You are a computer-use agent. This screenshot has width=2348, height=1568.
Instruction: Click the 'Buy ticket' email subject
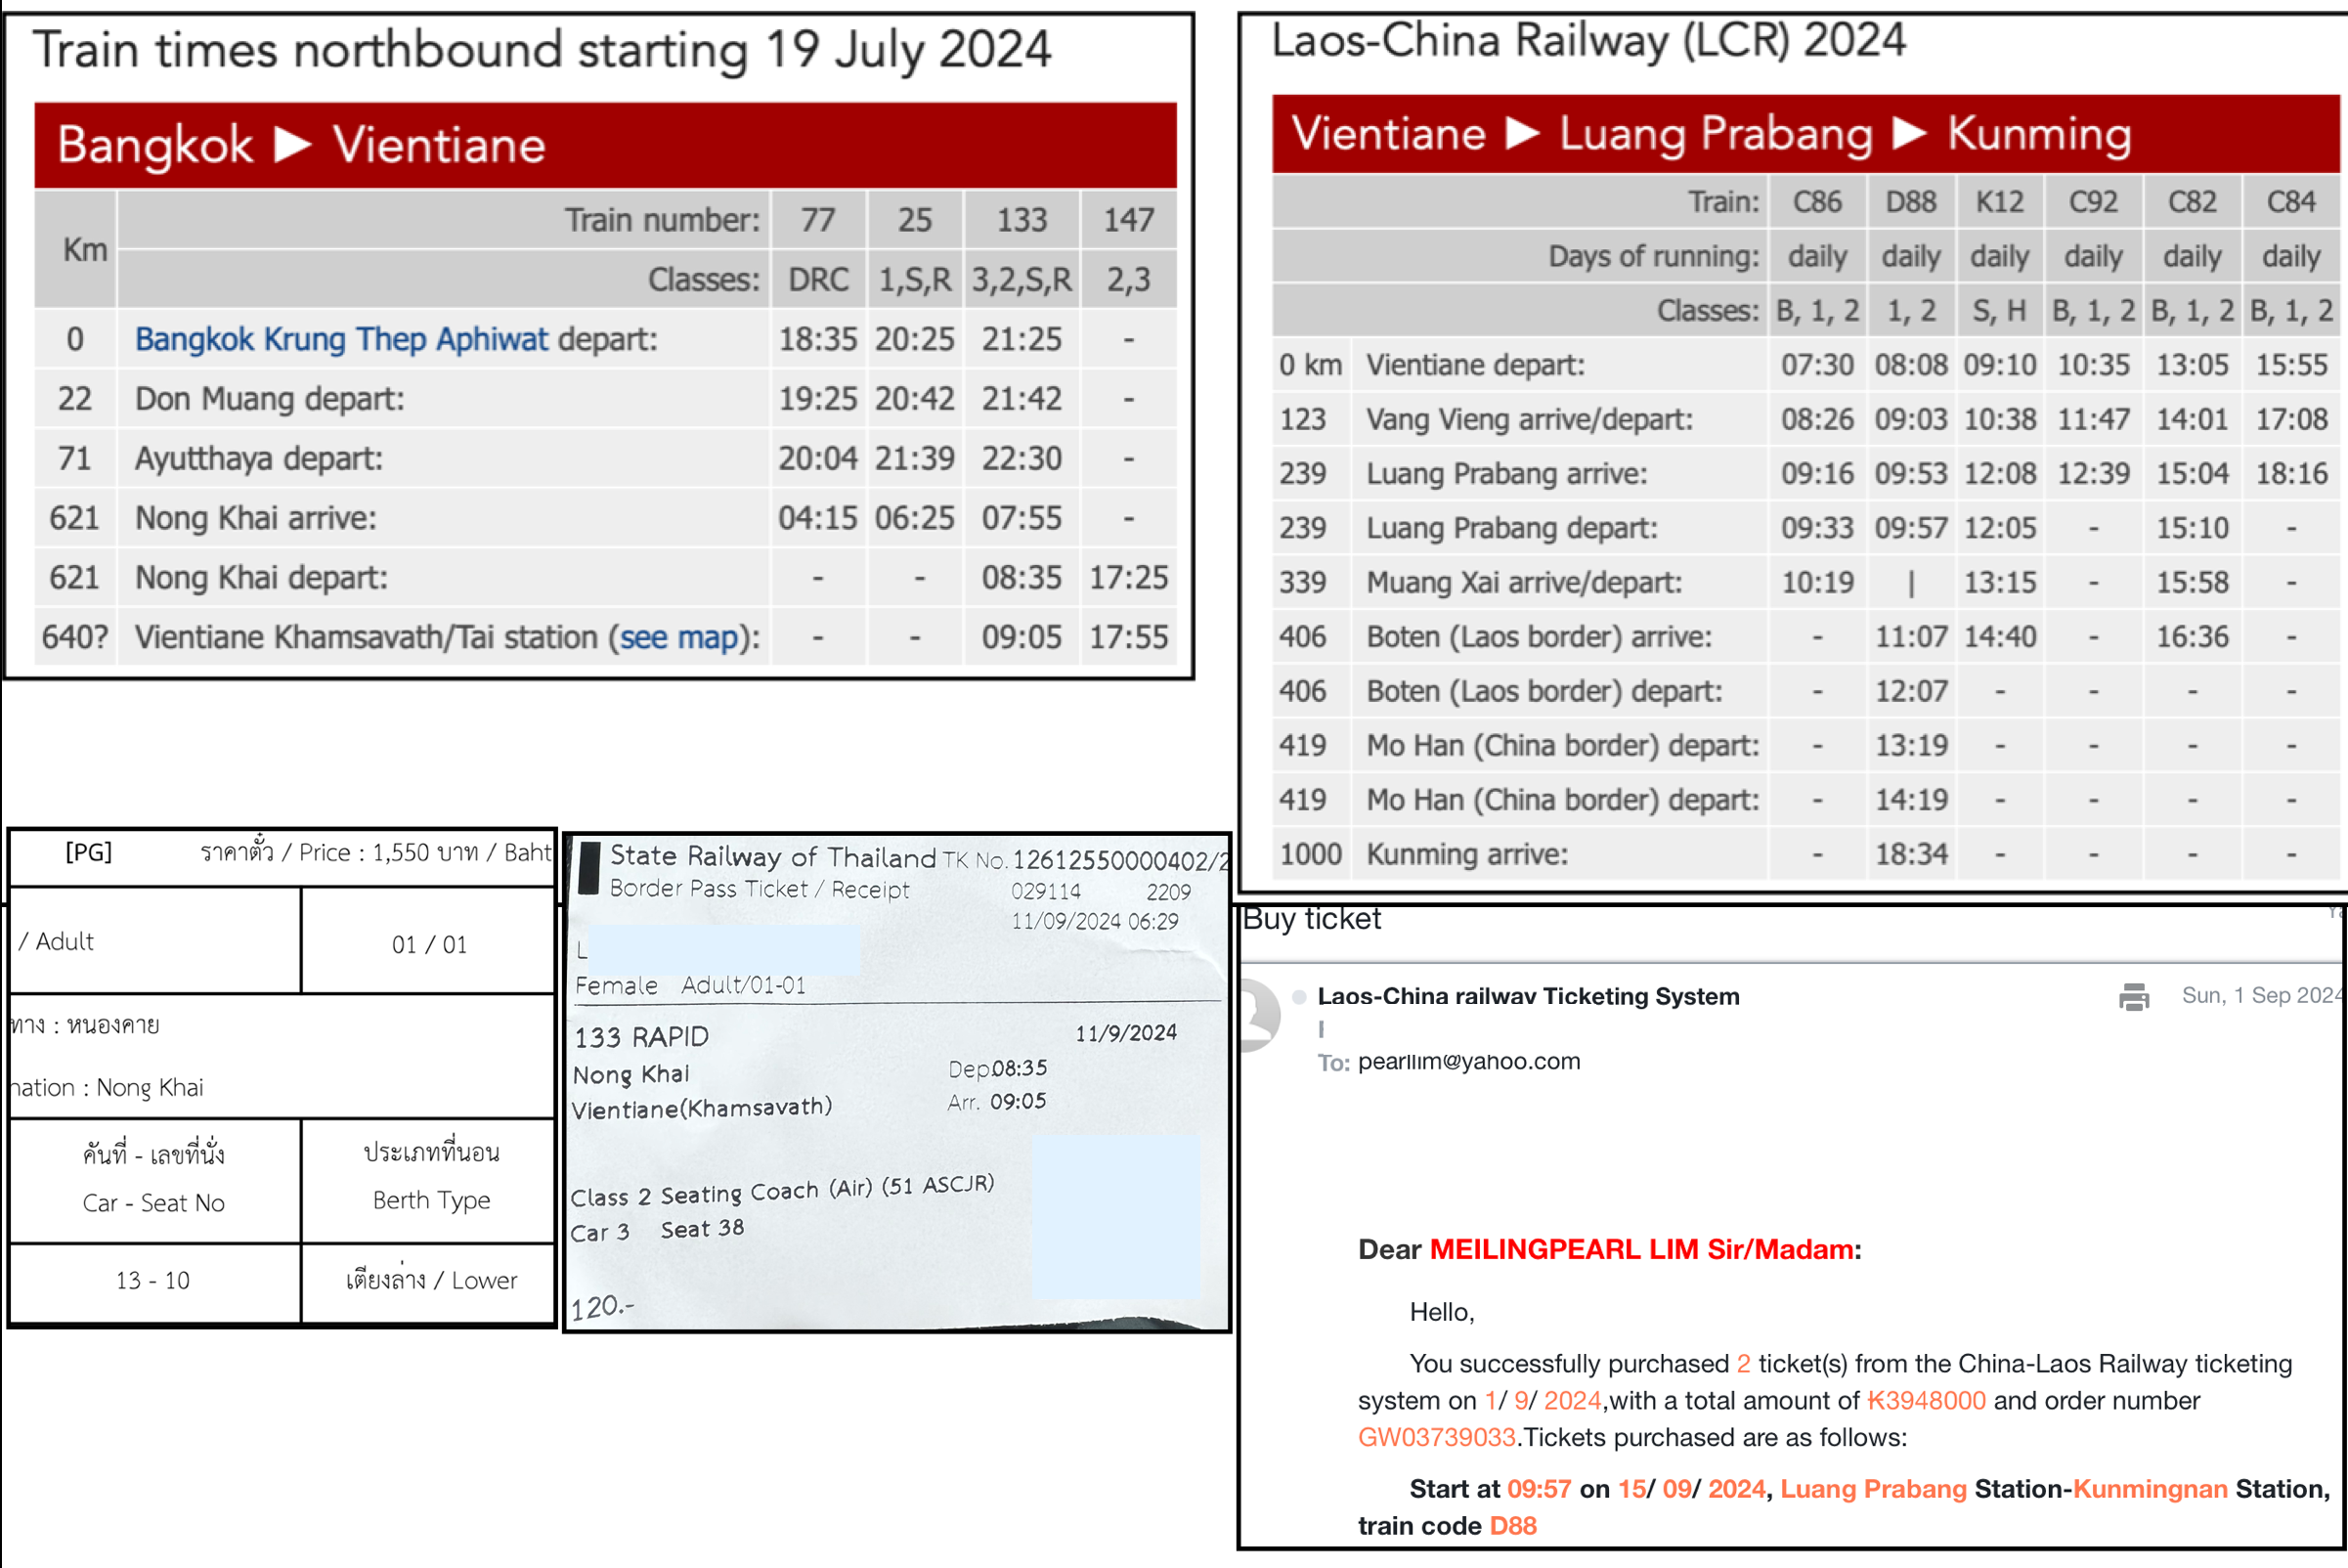click(x=1311, y=919)
